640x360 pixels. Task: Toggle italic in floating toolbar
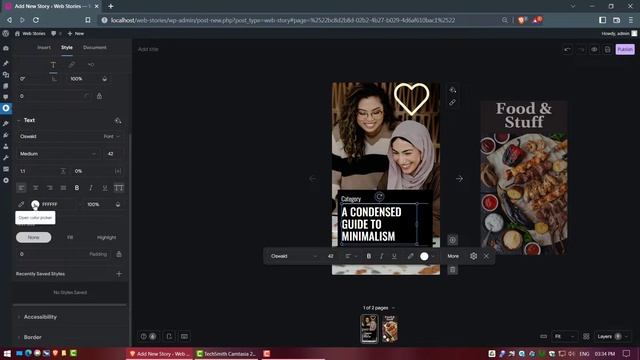pos(381,256)
